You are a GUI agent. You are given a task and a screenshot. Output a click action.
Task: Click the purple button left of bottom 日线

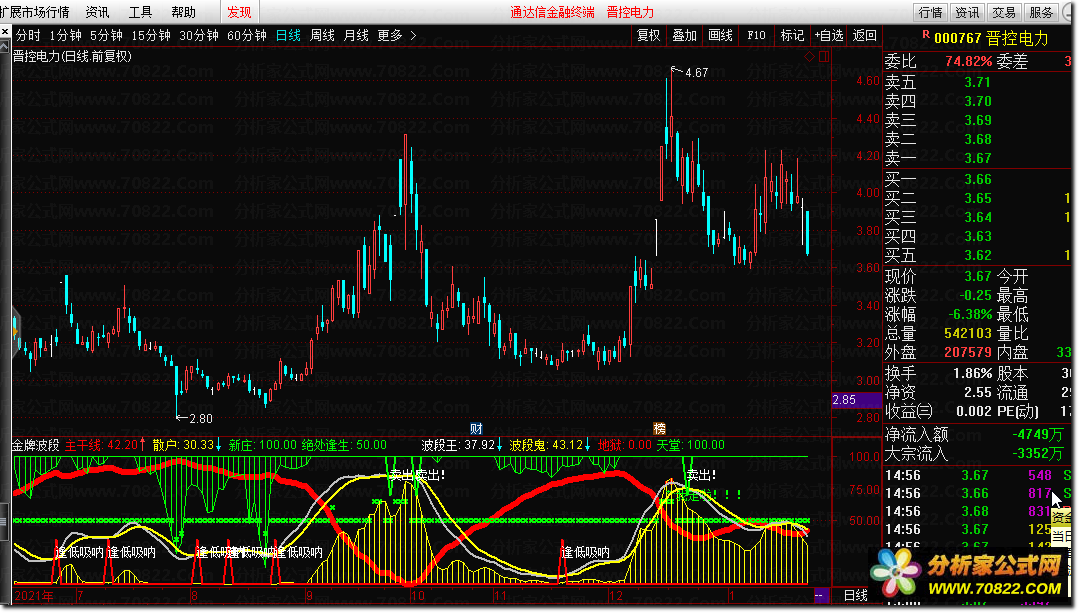[x=821, y=595]
